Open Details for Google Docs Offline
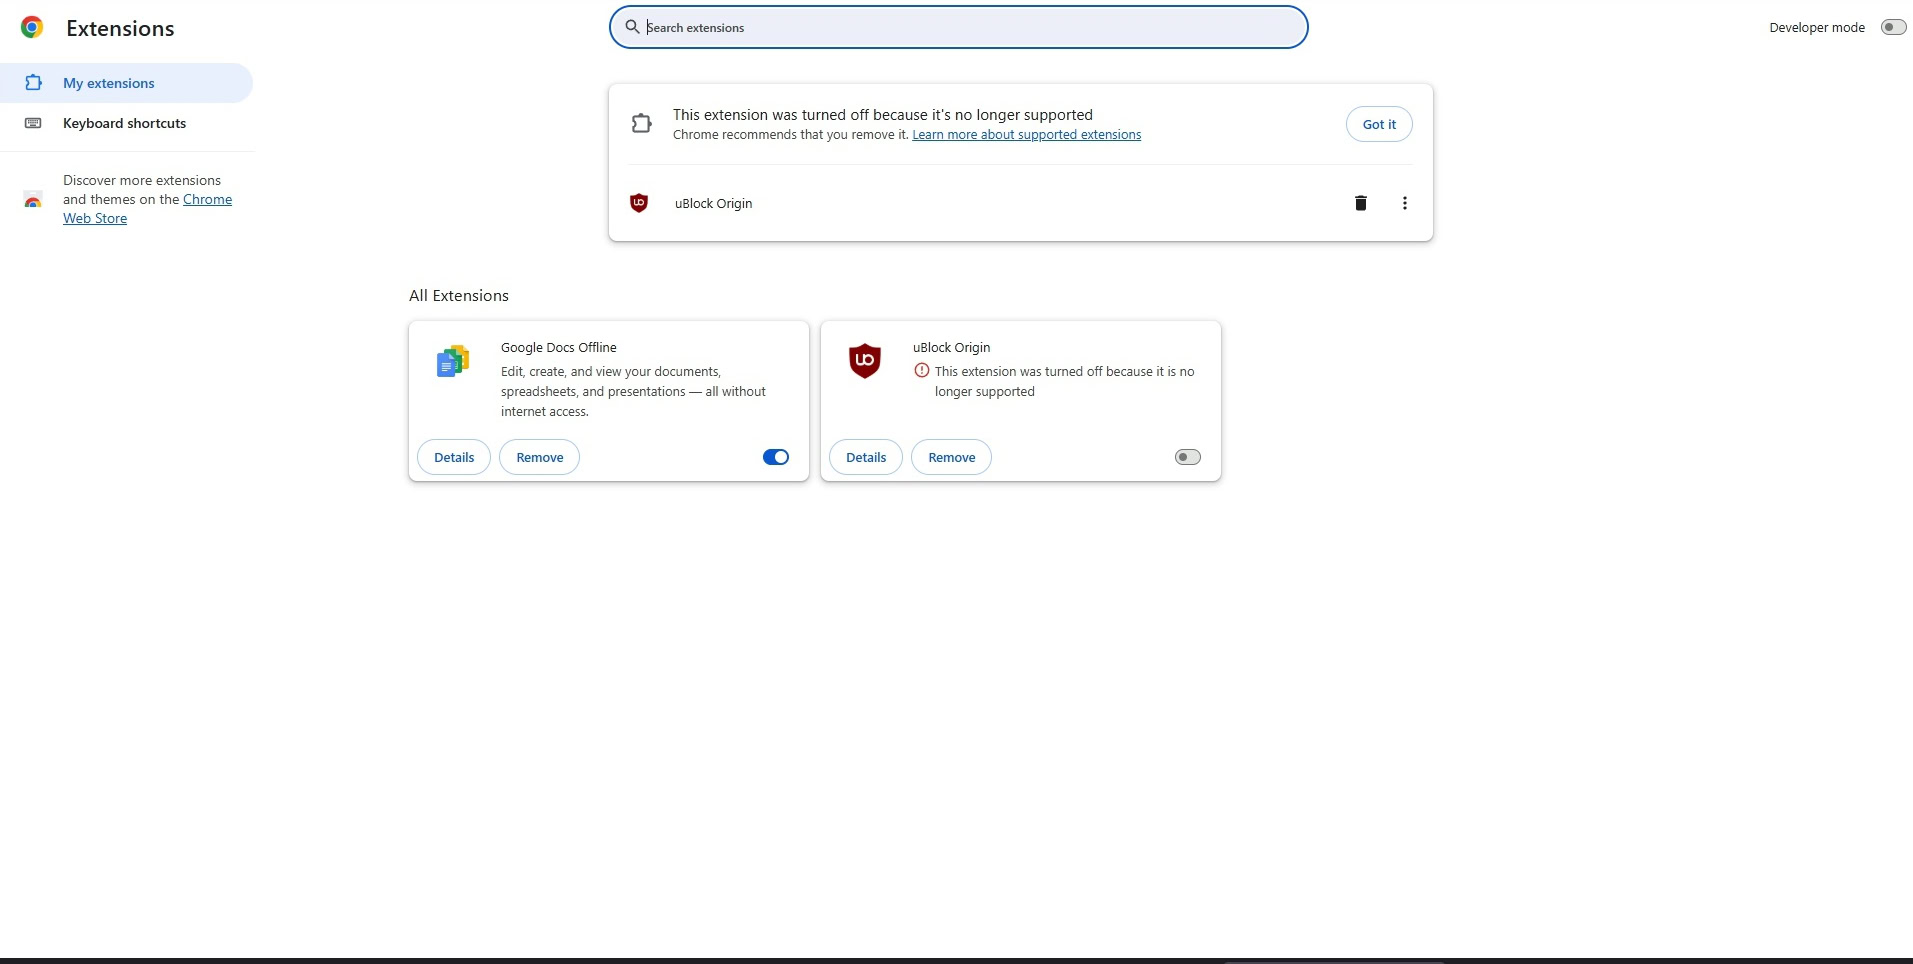 454,457
